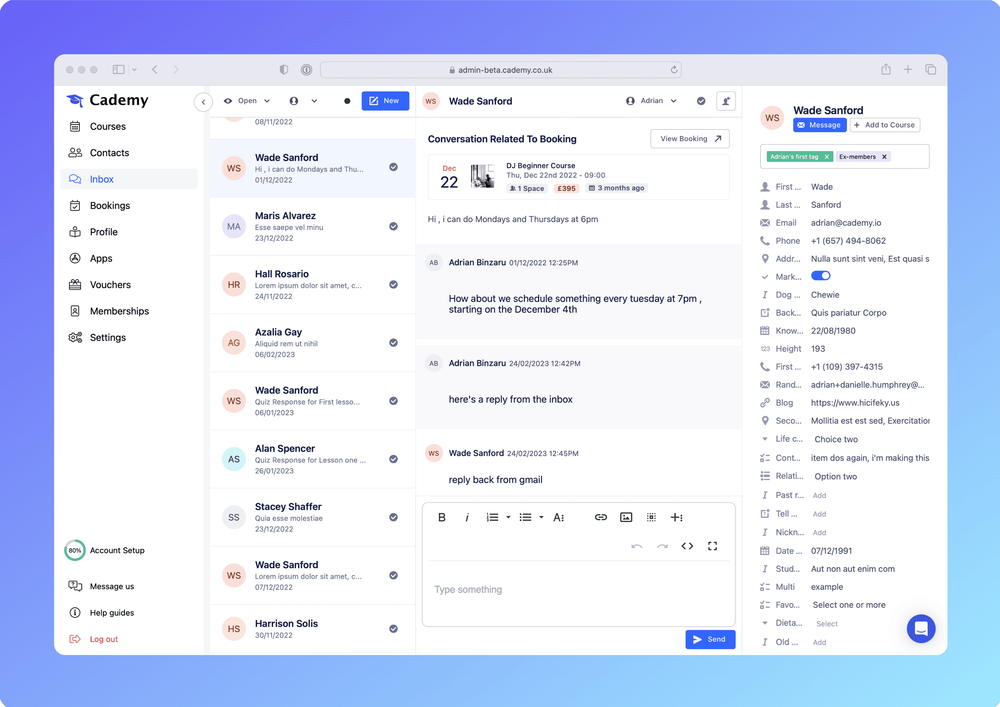This screenshot has height=707, width=1000.
Task: Mark Maris Alvarez conversation as resolved
Action: coord(393,226)
